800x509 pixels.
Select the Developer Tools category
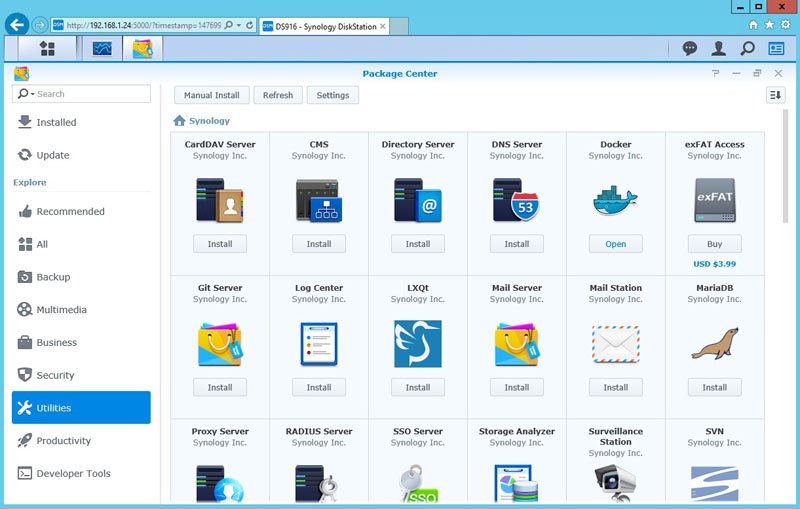[x=81, y=473]
